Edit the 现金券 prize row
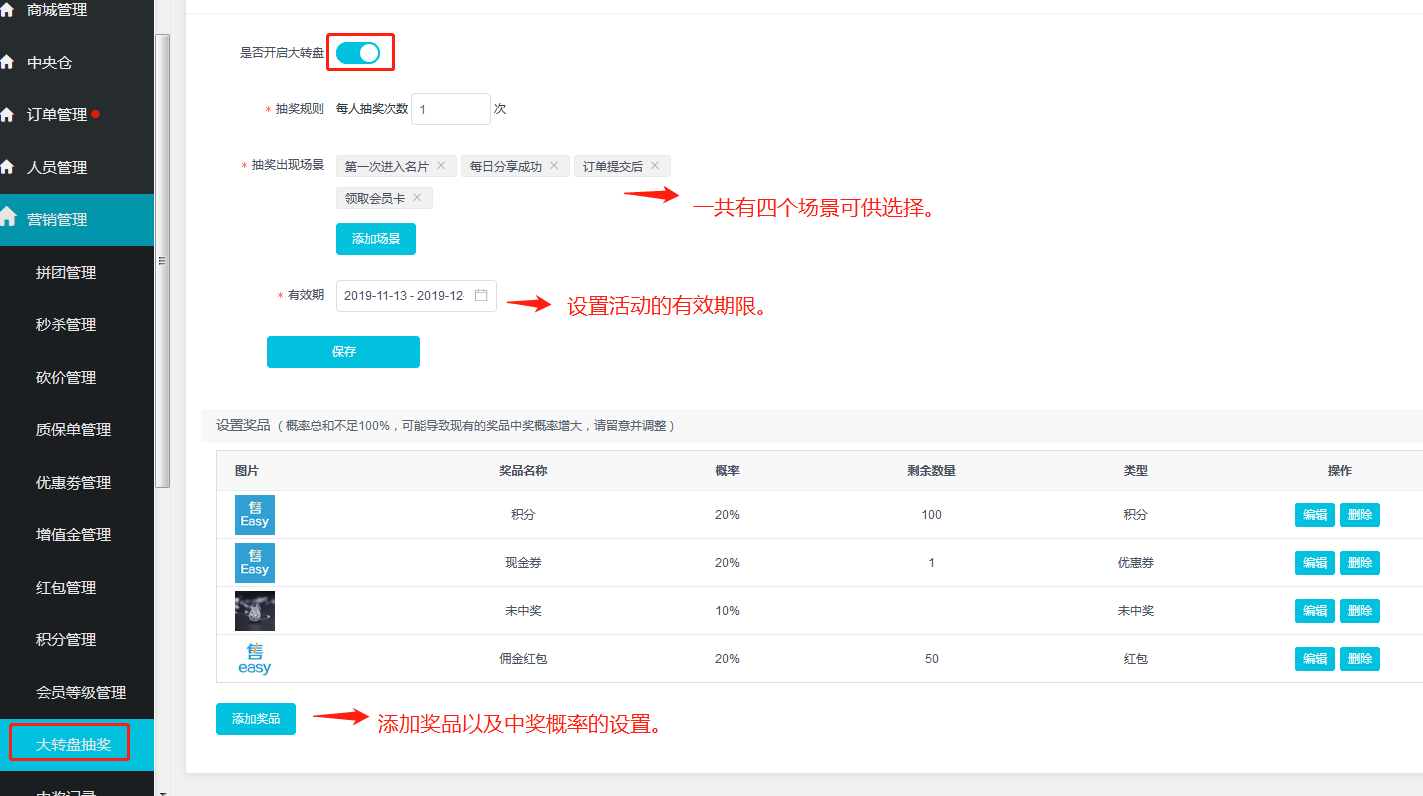Screen dimensions: 1423x796 coord(1315,563)
